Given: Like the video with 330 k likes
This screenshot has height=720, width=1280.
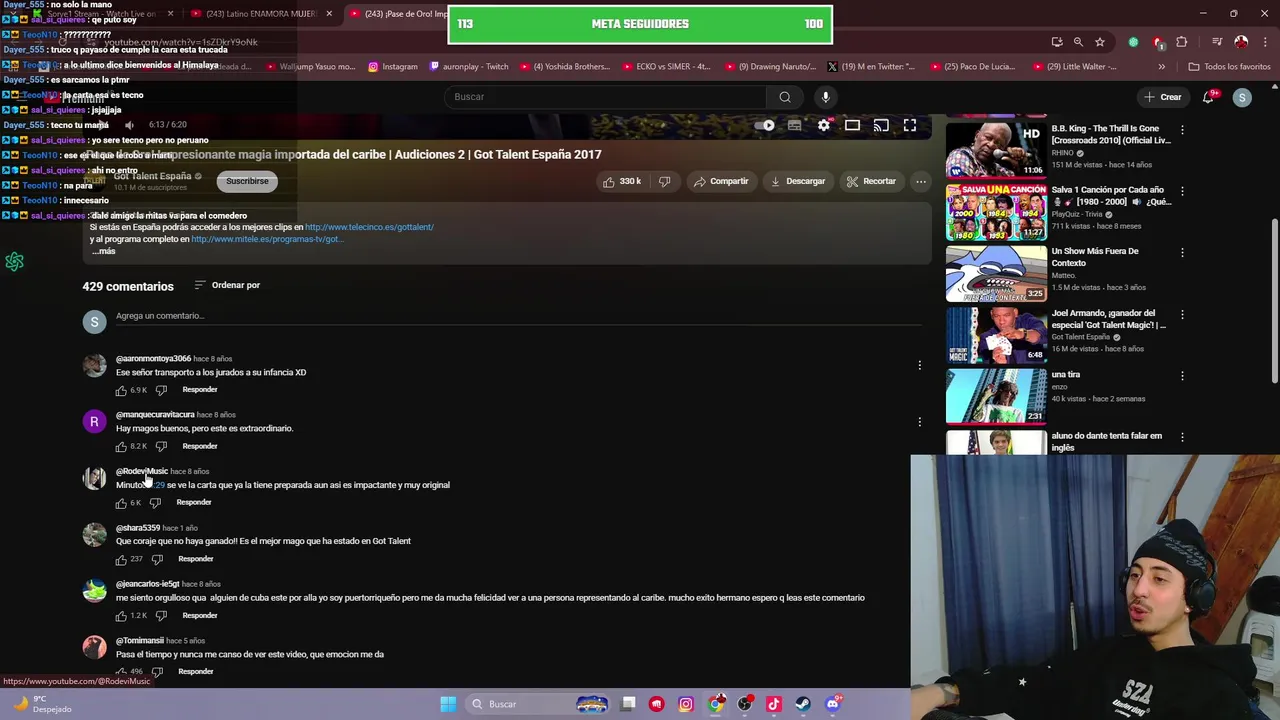Looking at the screenshot, I should (621, 181).
